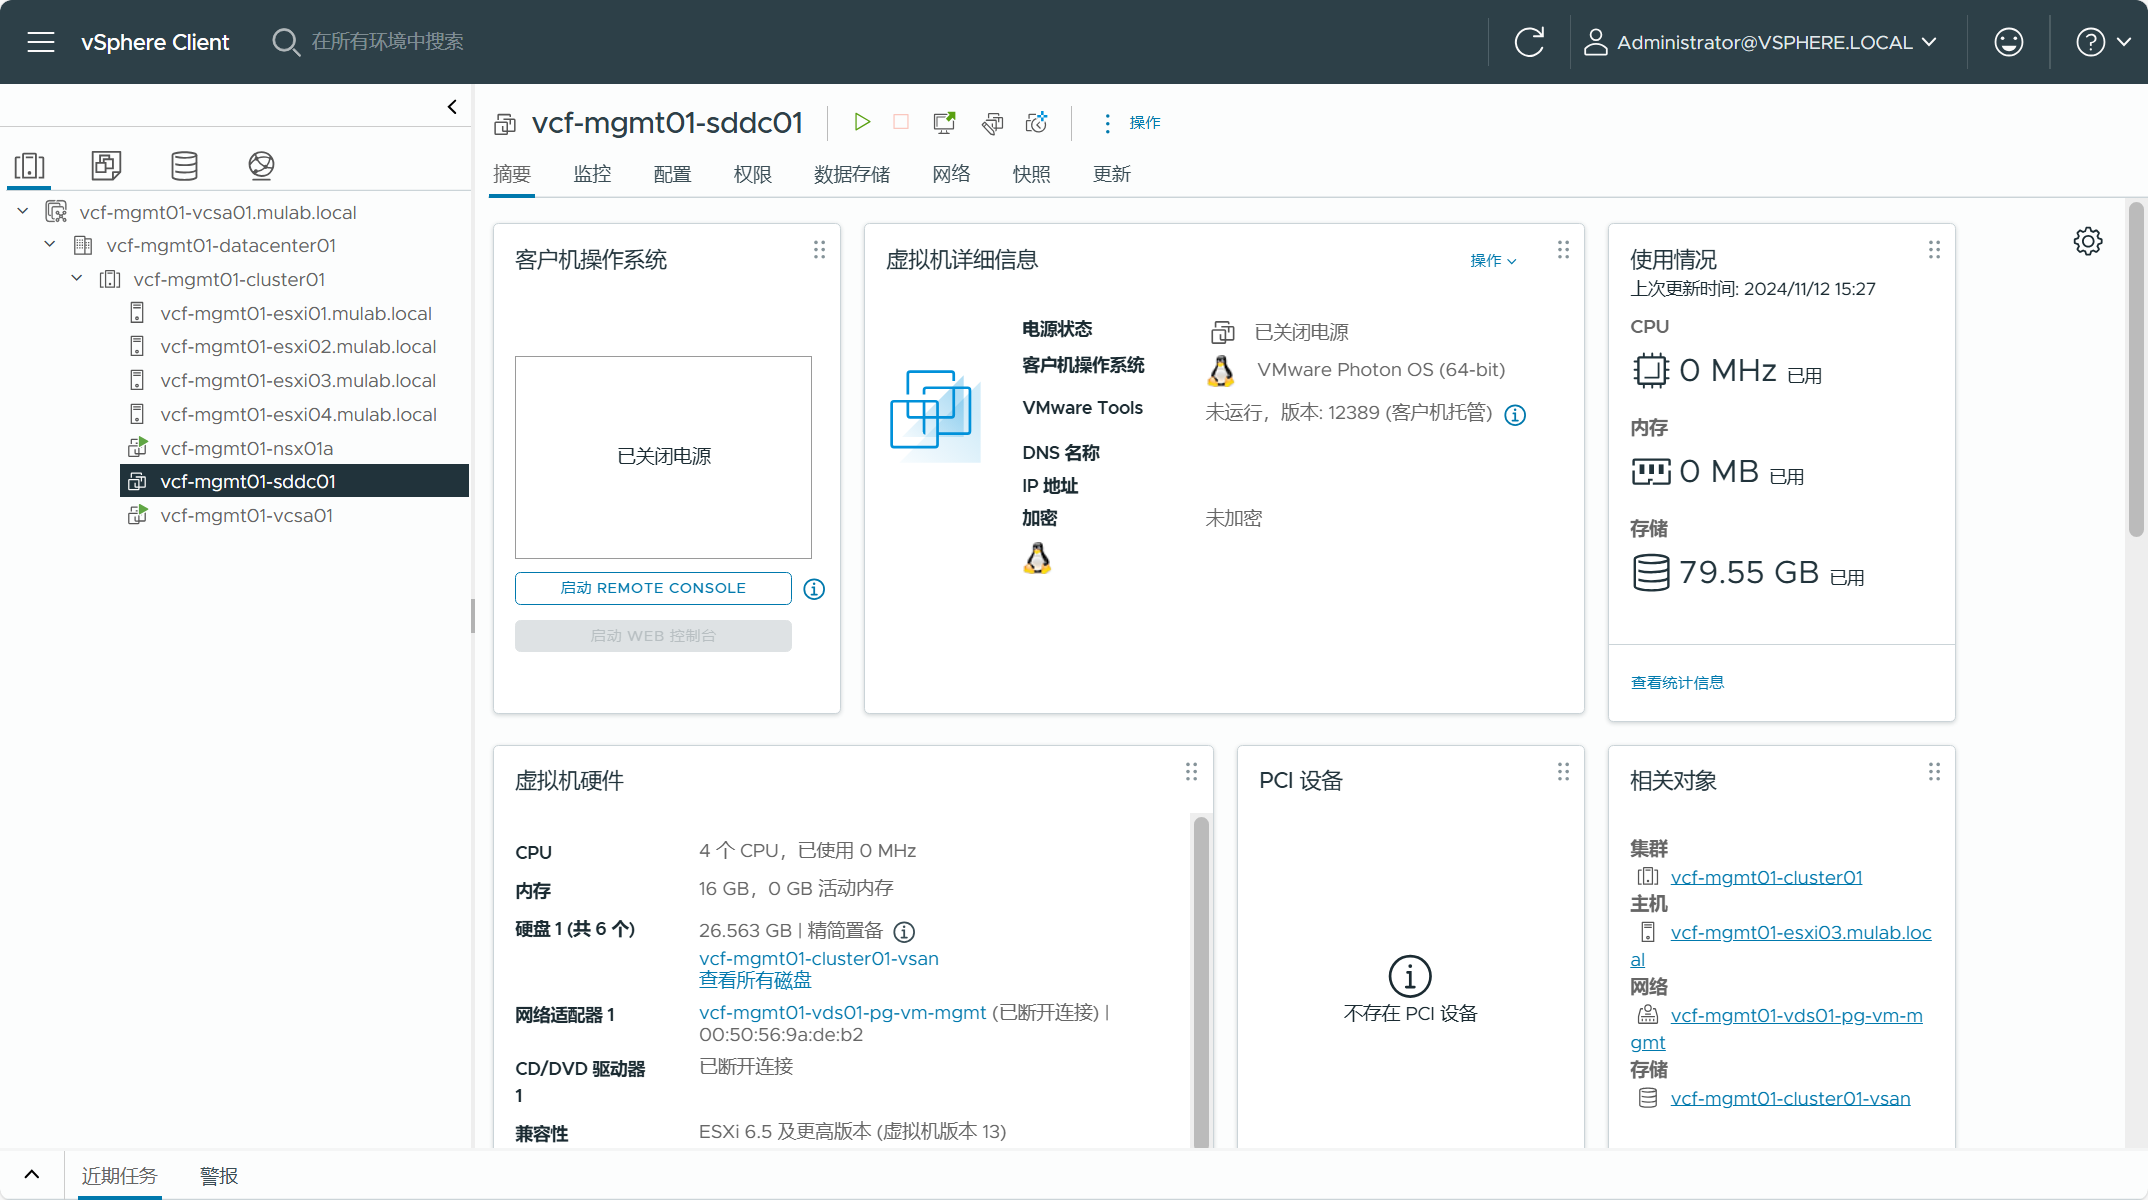This screenshot has width=2148, height=1200.
Task: Click drag handle on PCI 设备 card
Action: pos(1563,772)
